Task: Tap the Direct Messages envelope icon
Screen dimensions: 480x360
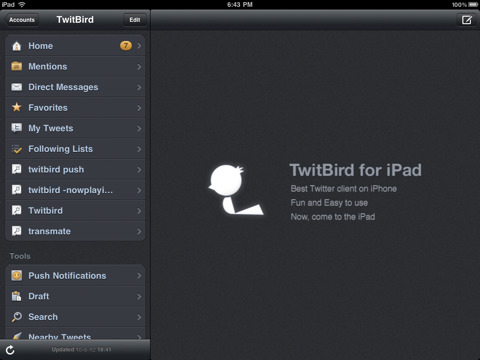Action: click(16, 87)
